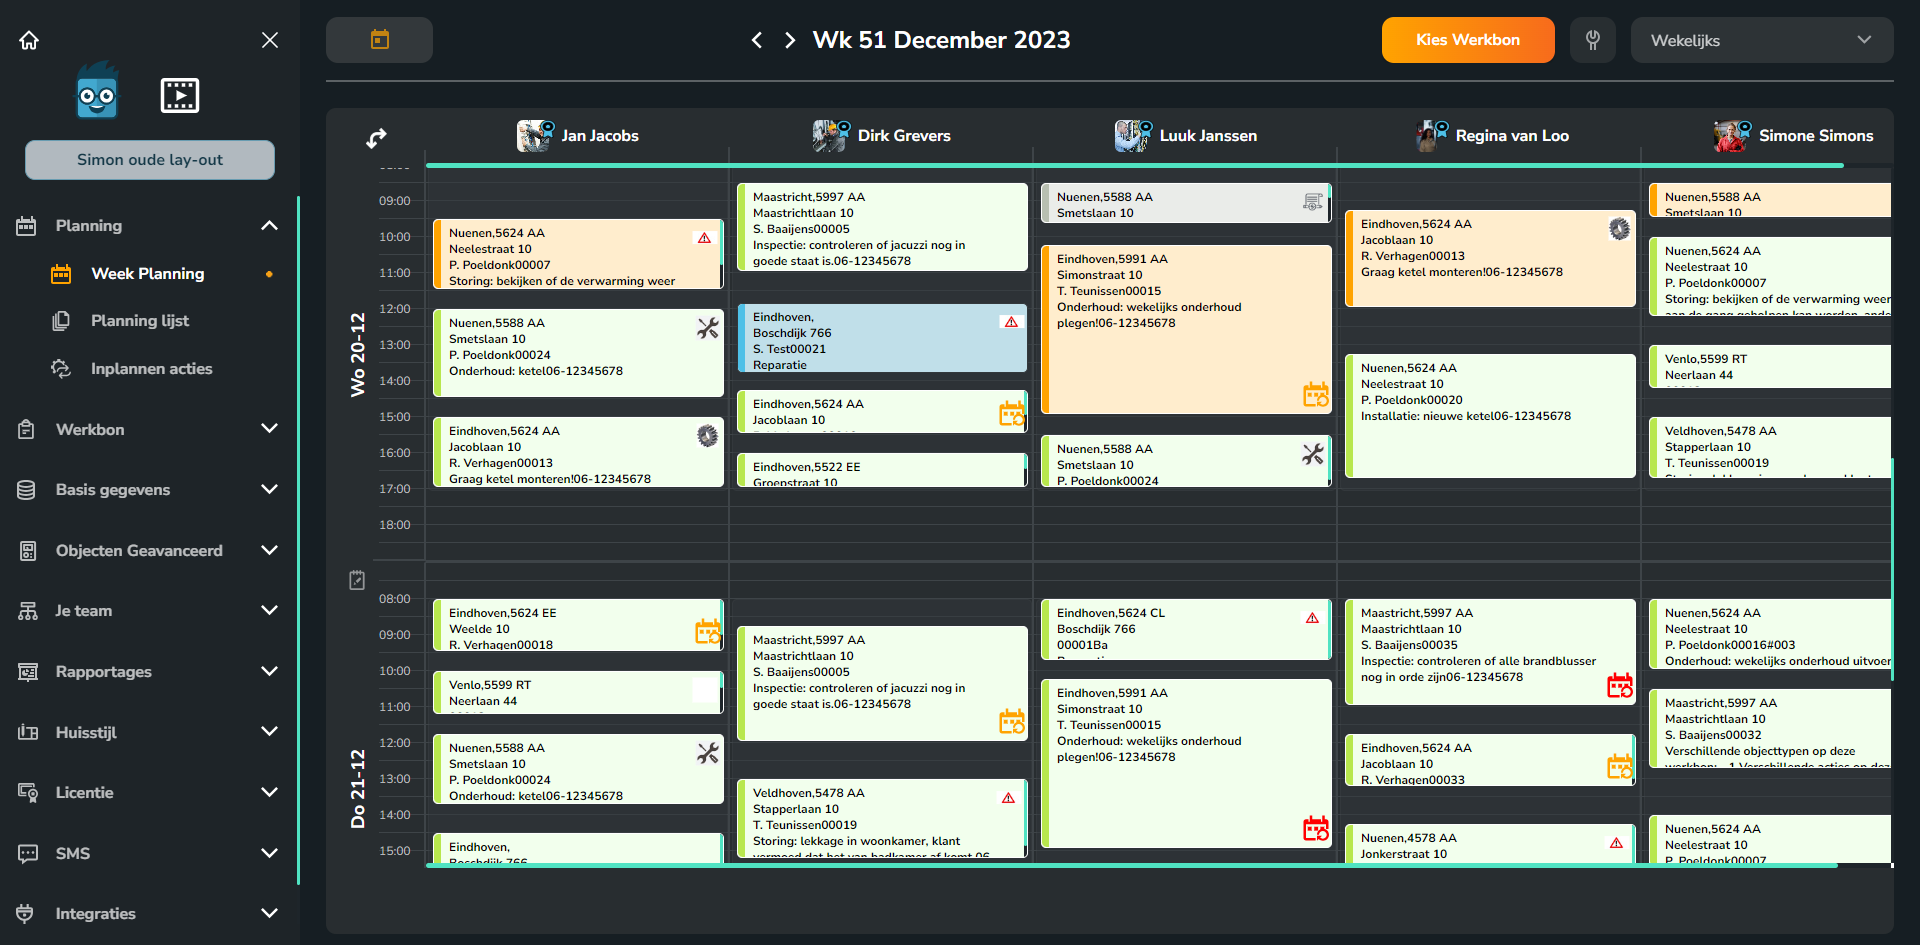Viewport: 1920px width, 945px height.
Task: Click the Inplannen acties gear icon
Action: coord(61,369)
